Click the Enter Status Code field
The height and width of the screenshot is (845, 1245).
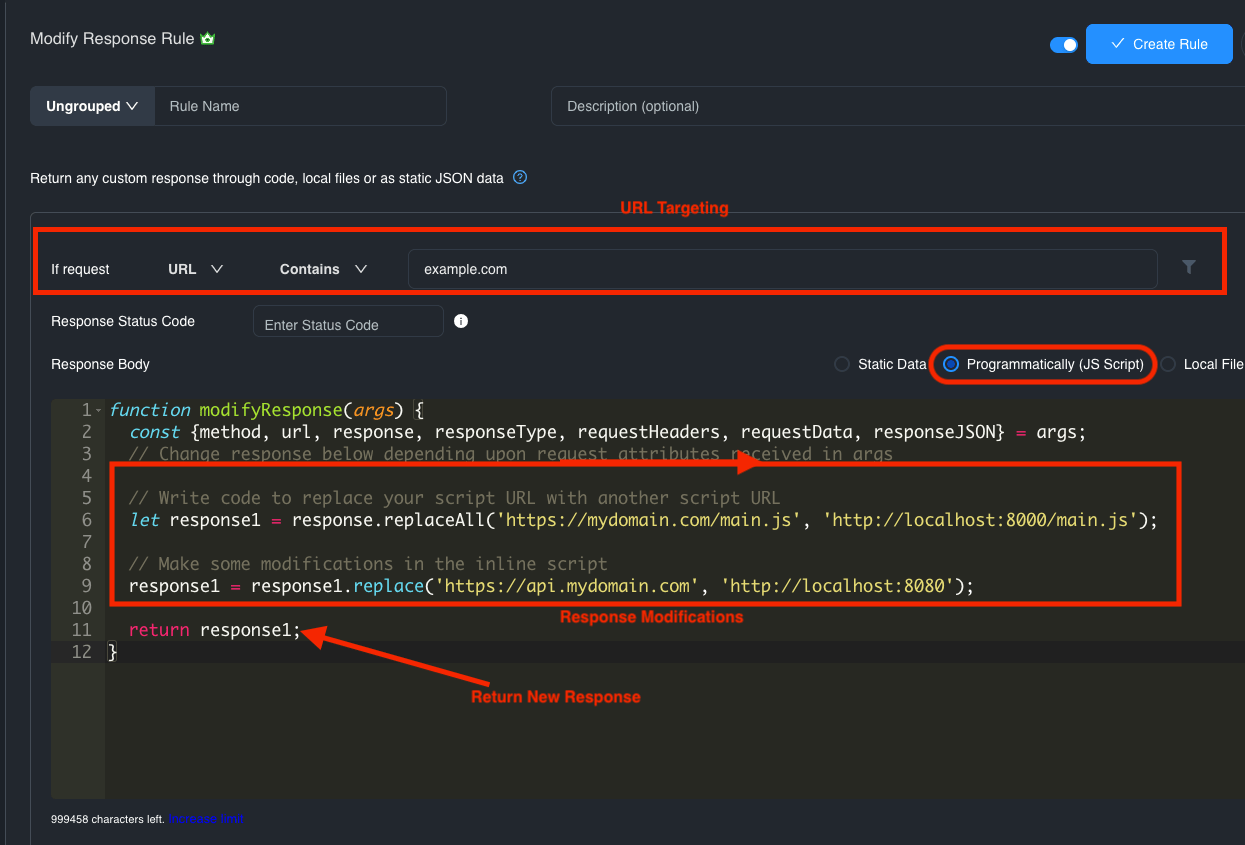[348, 321]
